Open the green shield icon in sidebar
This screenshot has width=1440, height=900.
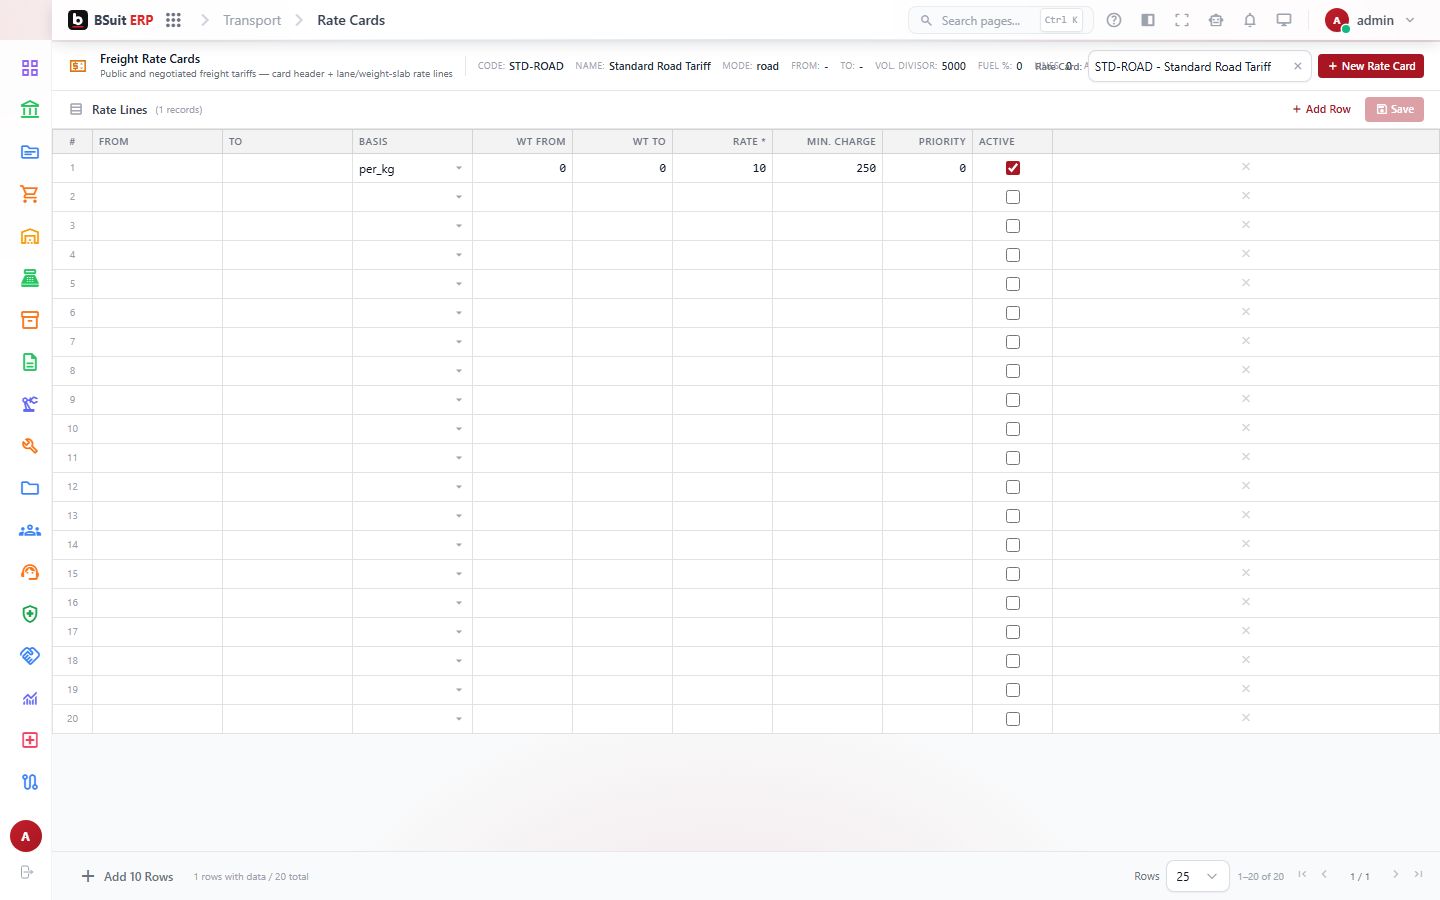30,614
